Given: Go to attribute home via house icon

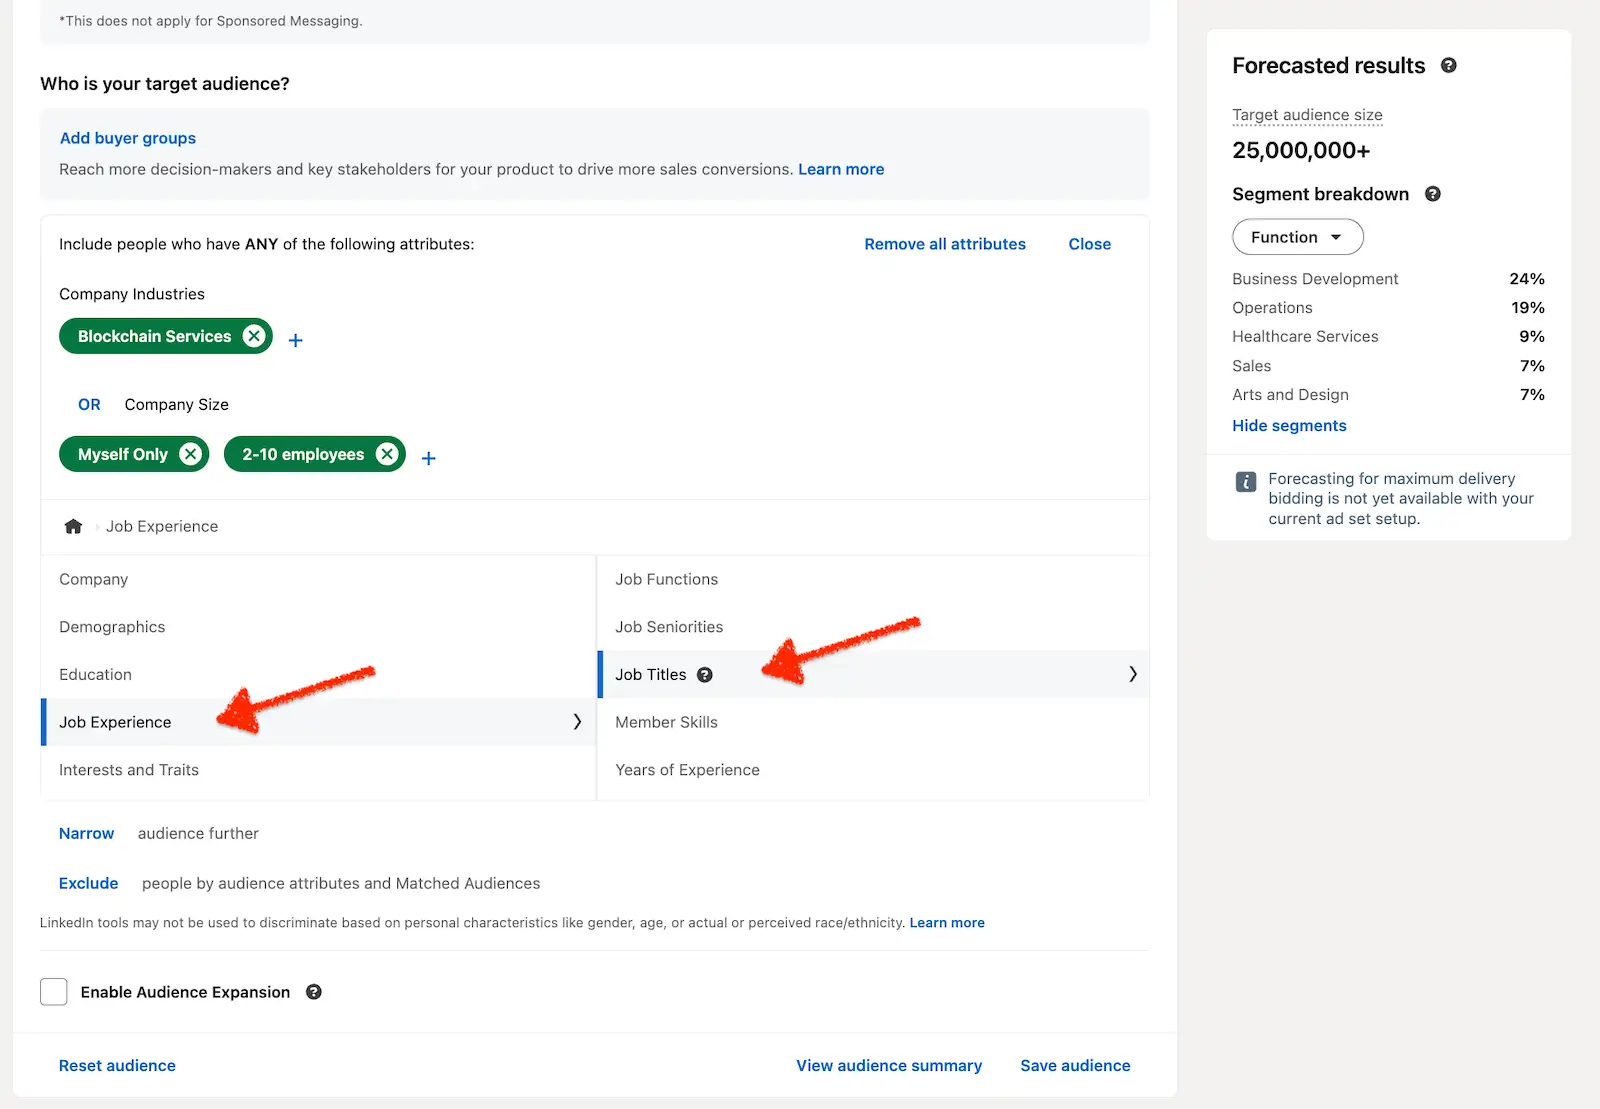Looking at the screenshot, I should coord(73,526).
